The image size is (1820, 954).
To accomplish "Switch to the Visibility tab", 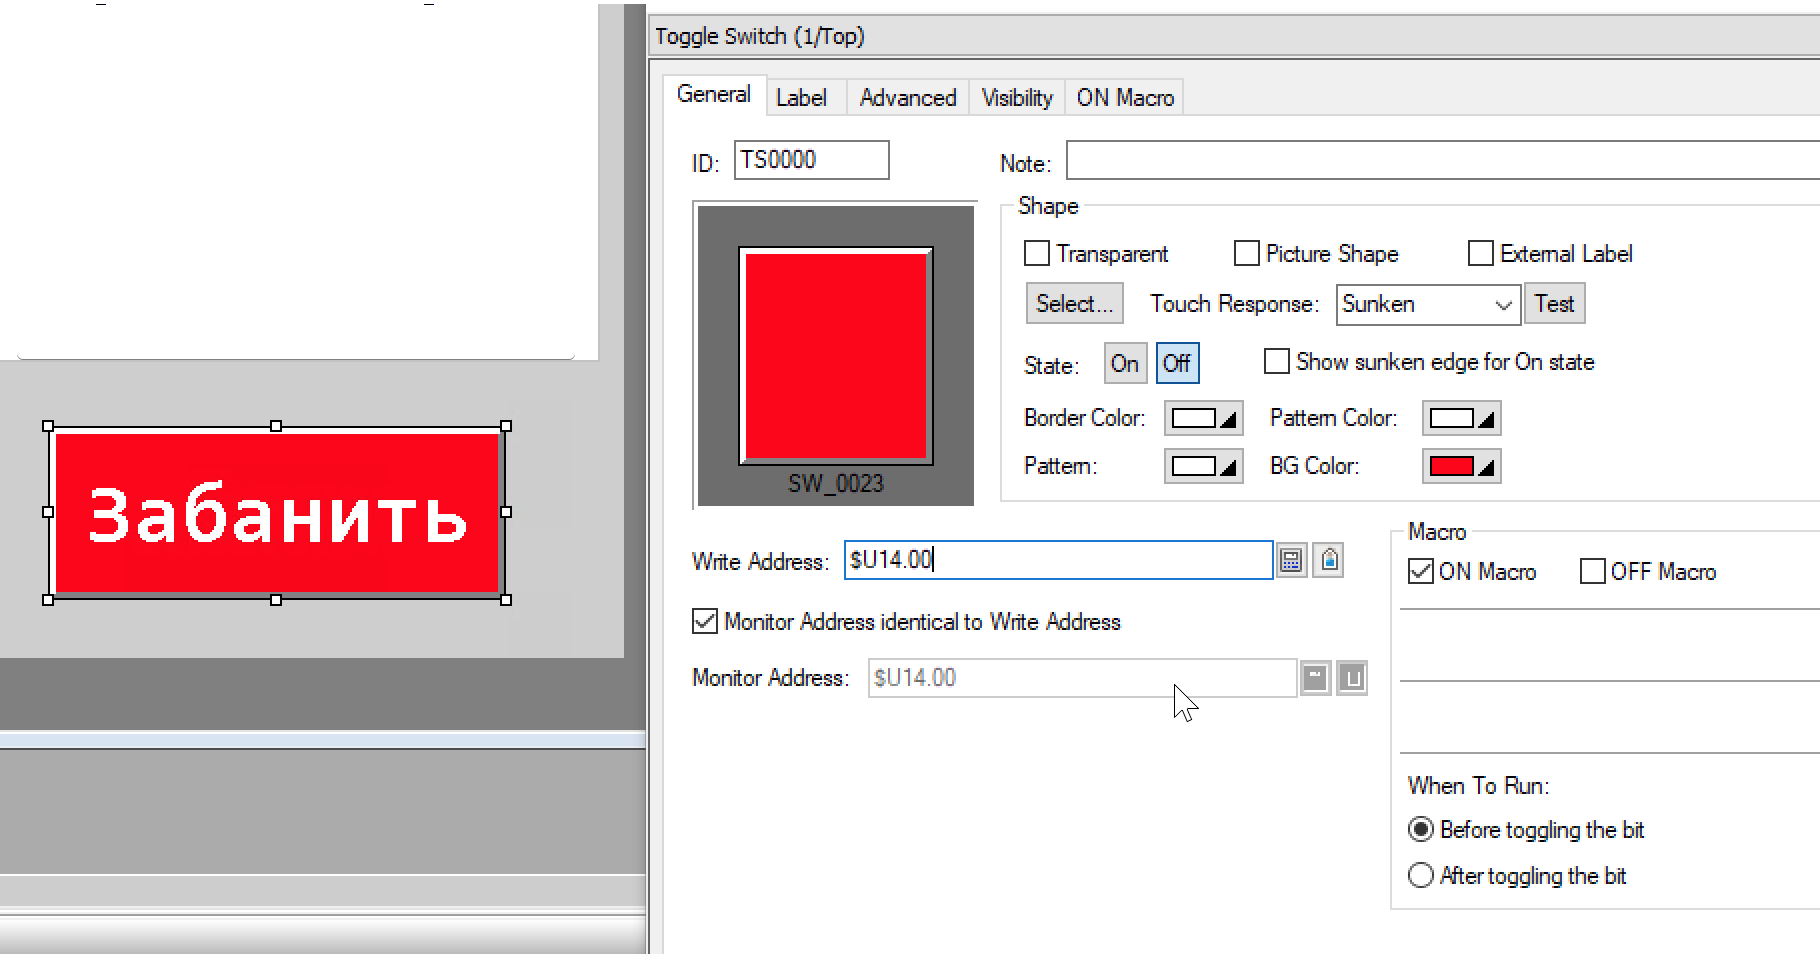I will (1017, 98).
